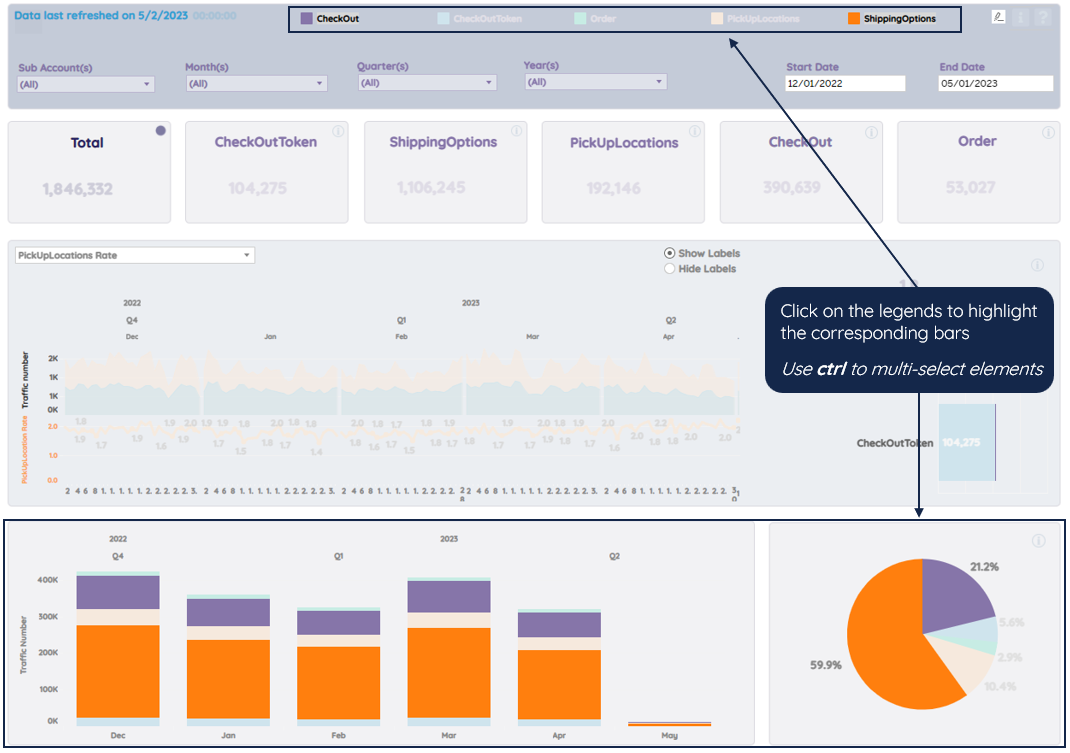The image size is (1070, 753).
Task: Open the Year(s) filter dropdown
Action: (x=595, y=82)
